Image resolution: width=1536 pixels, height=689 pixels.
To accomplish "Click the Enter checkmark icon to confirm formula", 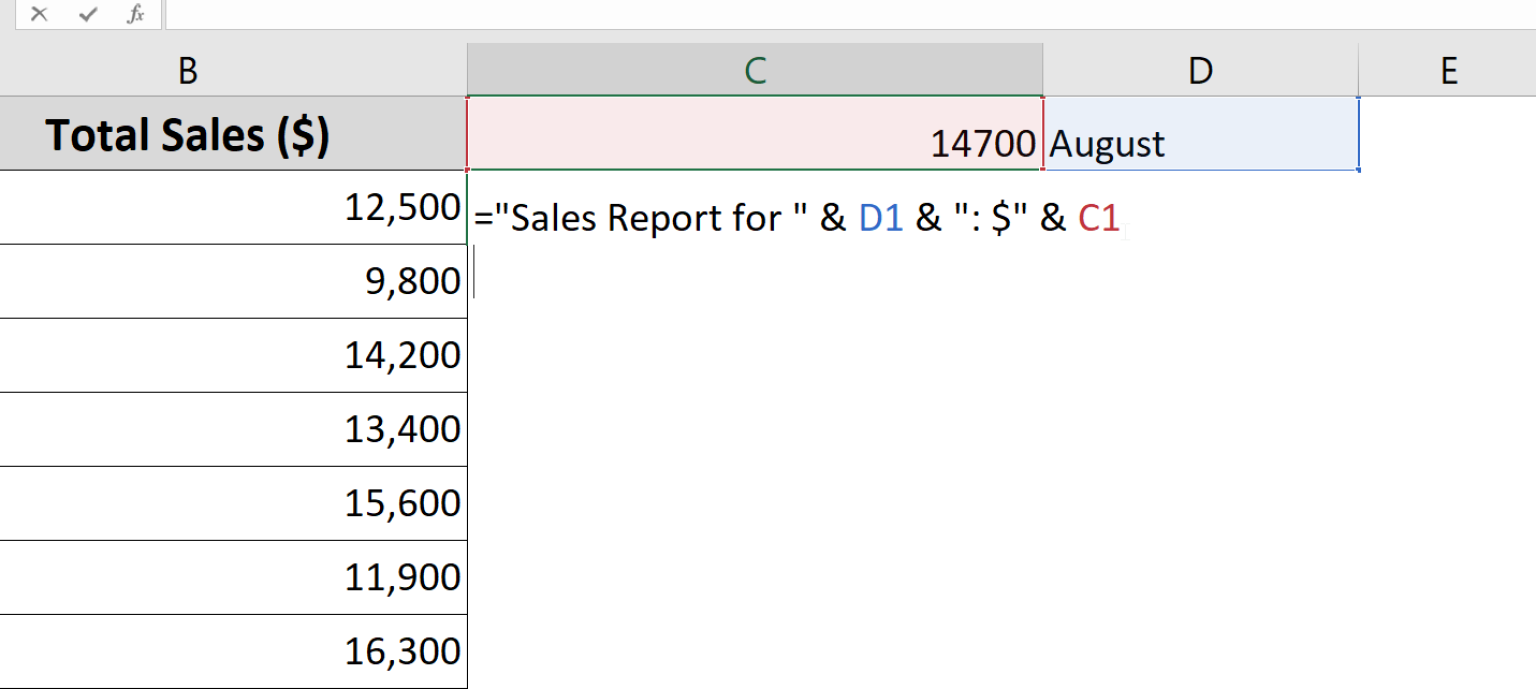I will click(x=88, y=15).
